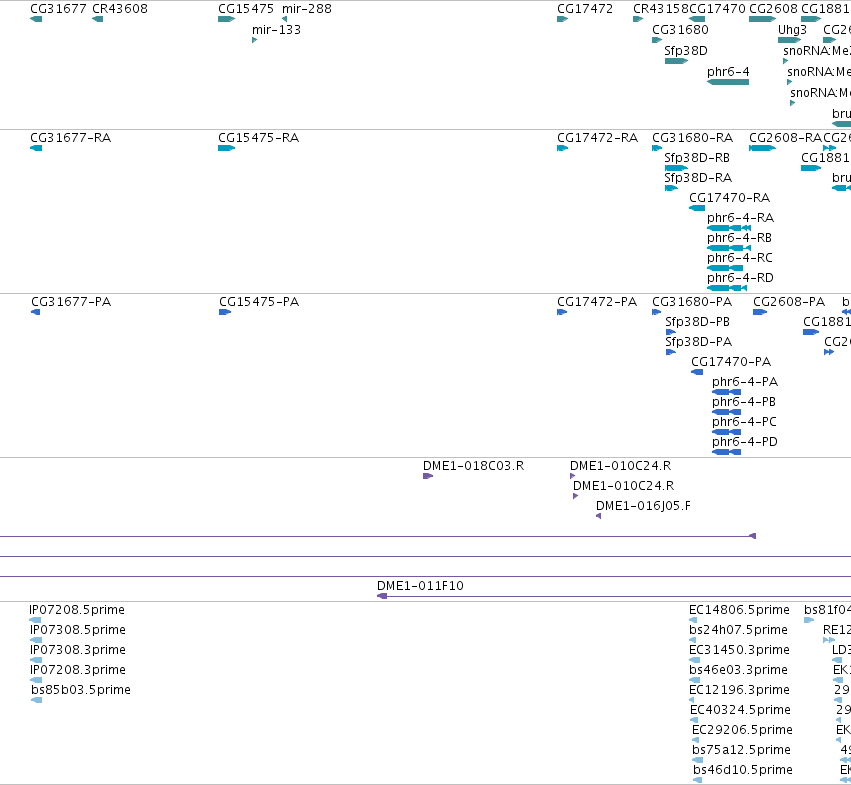Click the bs75a12.5prime EST label
This screenshot has height=785, width=851.
pos(741,751)
